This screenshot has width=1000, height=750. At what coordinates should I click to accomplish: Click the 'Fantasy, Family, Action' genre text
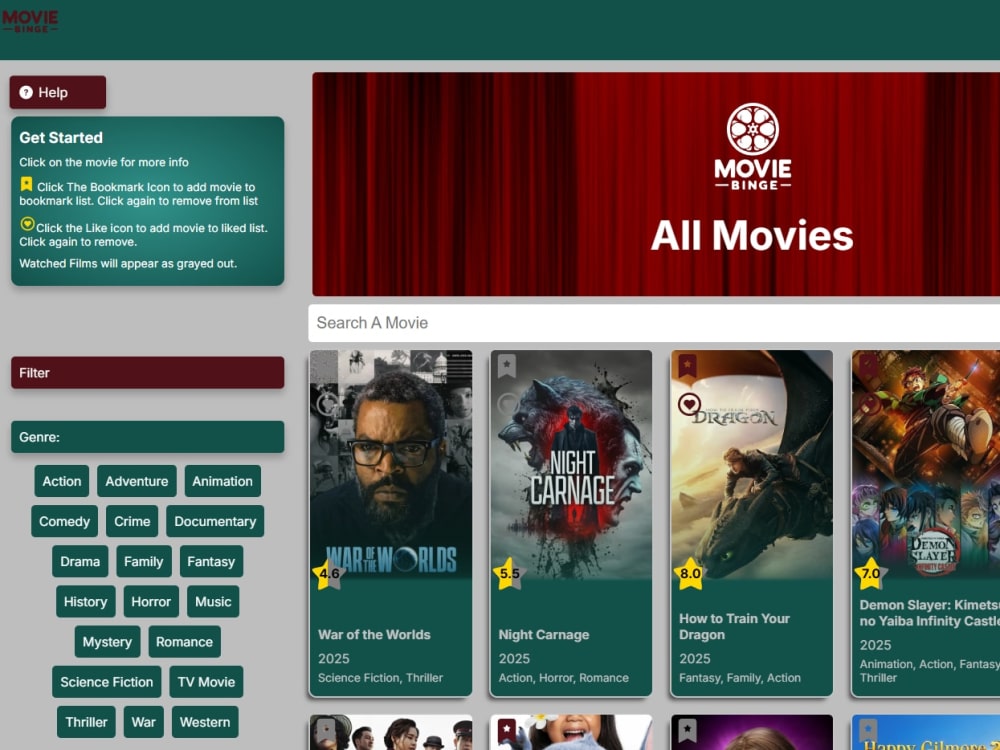[740, 678]
